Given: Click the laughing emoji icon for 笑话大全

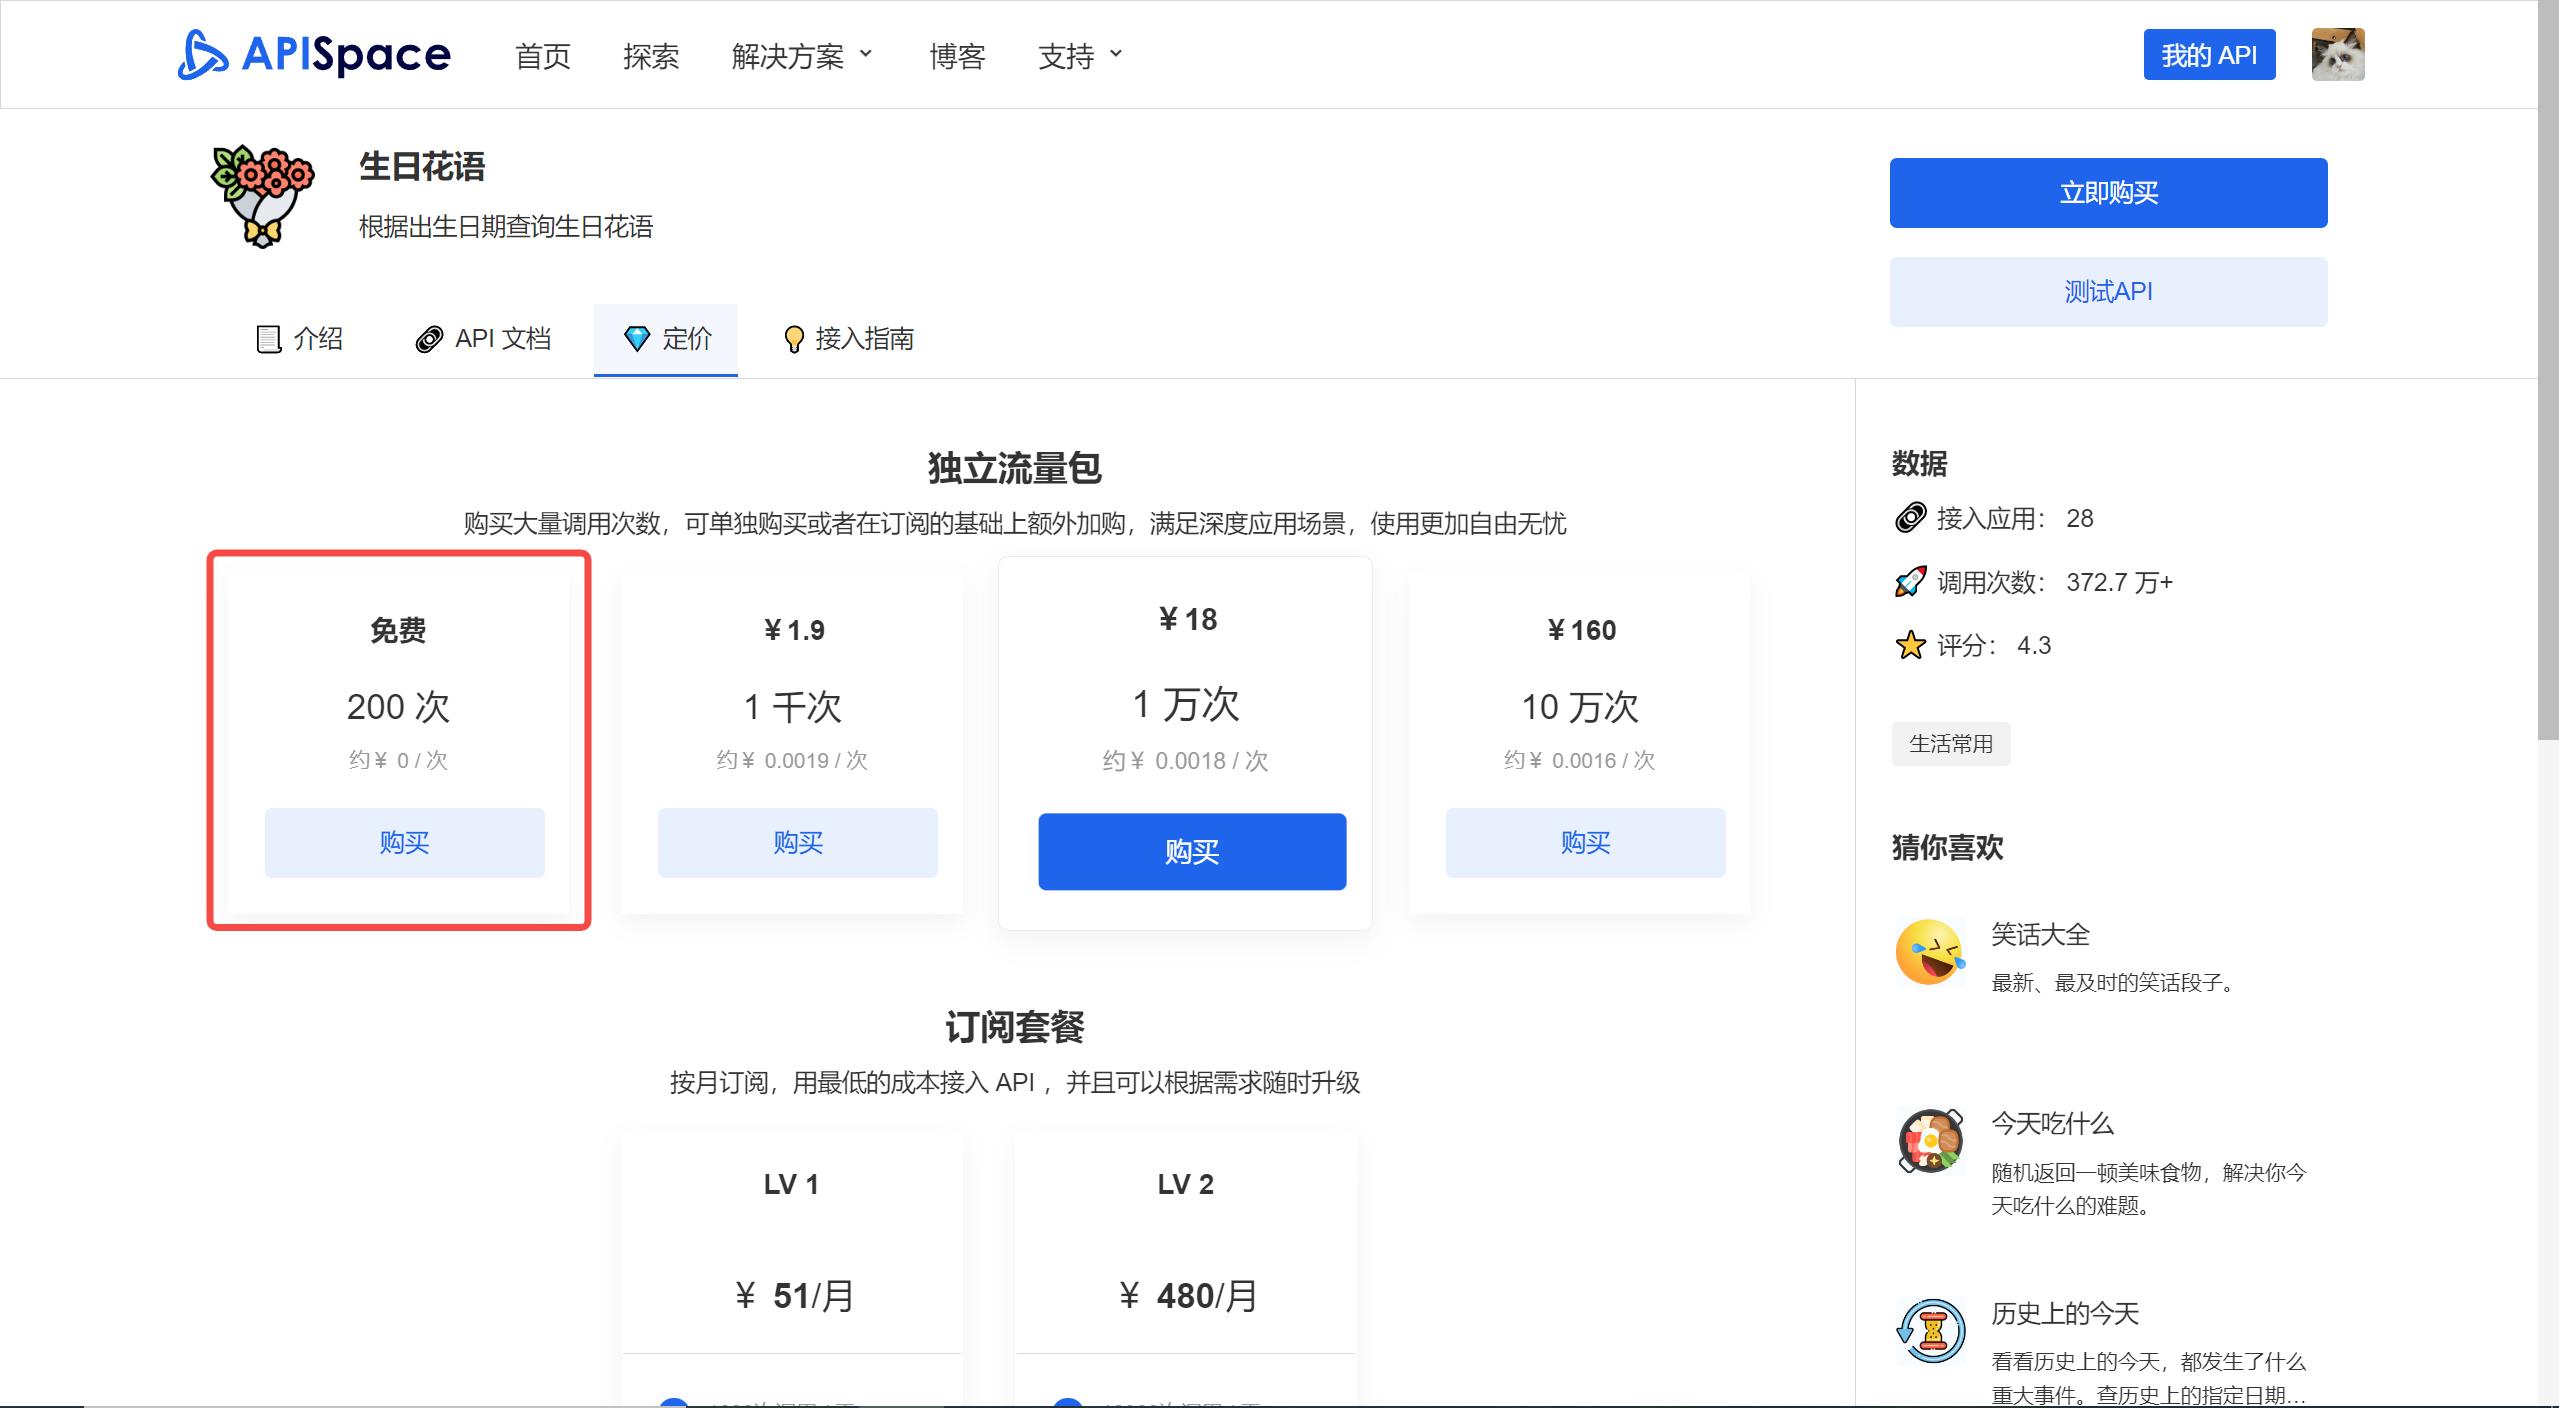Looking at the screenshot, I should click(1930, 951).
